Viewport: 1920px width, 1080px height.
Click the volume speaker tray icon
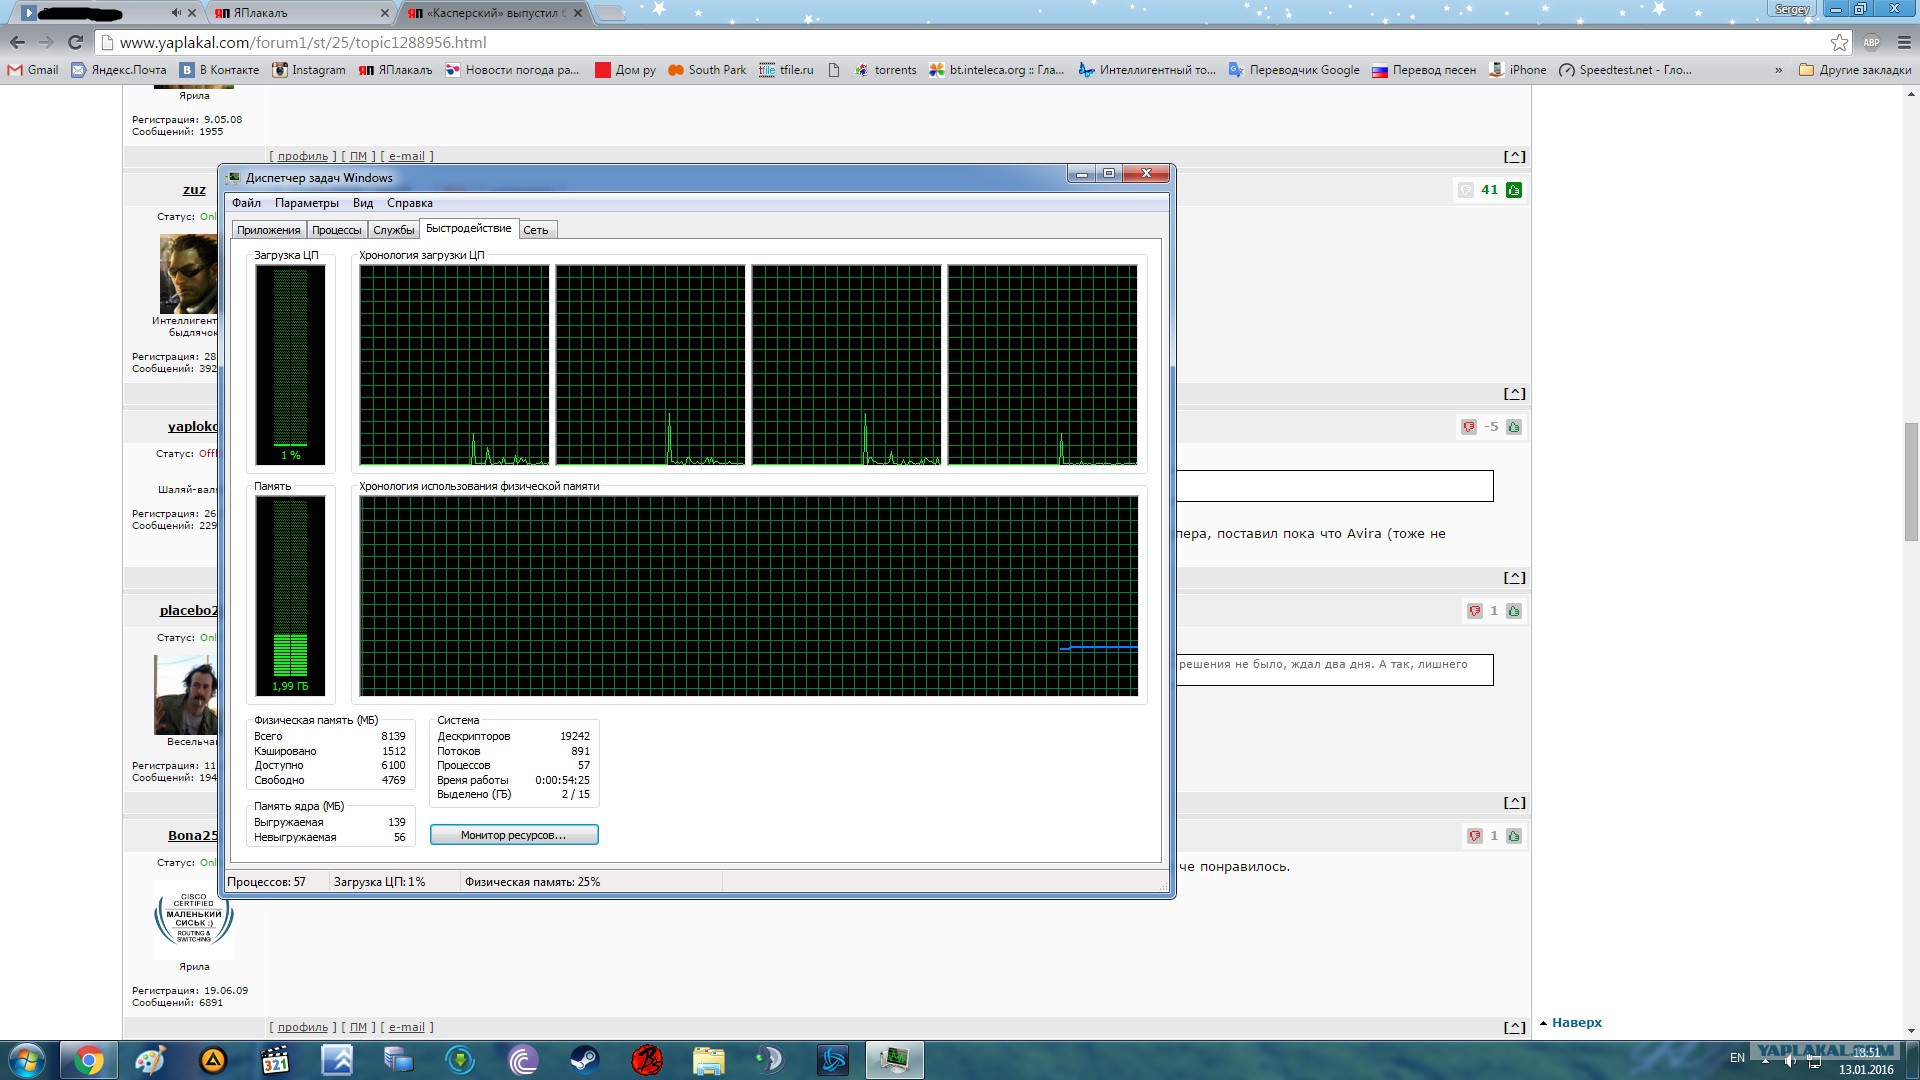click(x=1789, y=1060)
